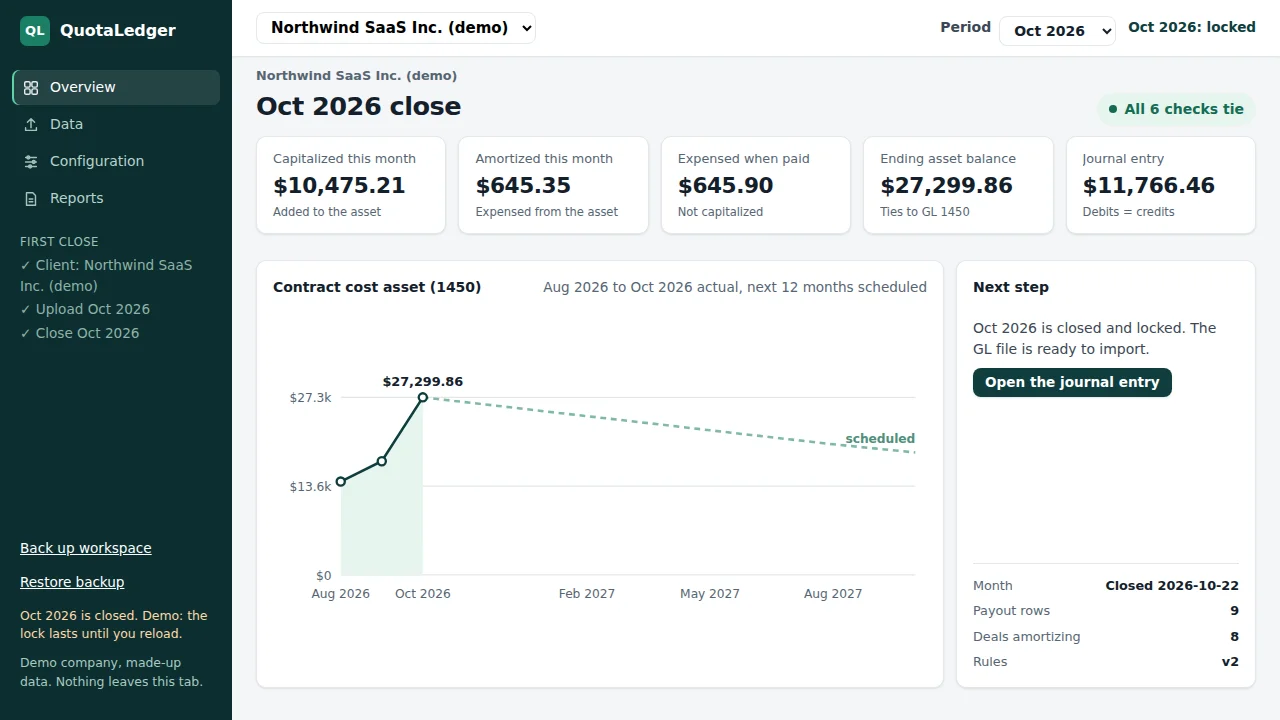Viewport: 1280px width, 720px height.
Task: Click the 'Close Oct 2026' checklist item
Action: 80,333
